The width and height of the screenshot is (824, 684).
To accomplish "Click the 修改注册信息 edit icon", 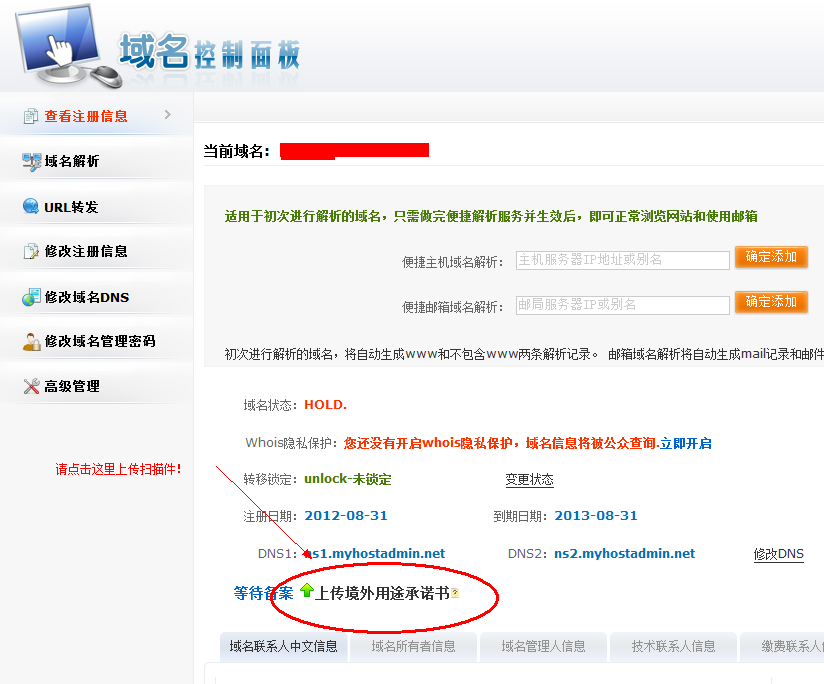I will [x=31, y=252].
